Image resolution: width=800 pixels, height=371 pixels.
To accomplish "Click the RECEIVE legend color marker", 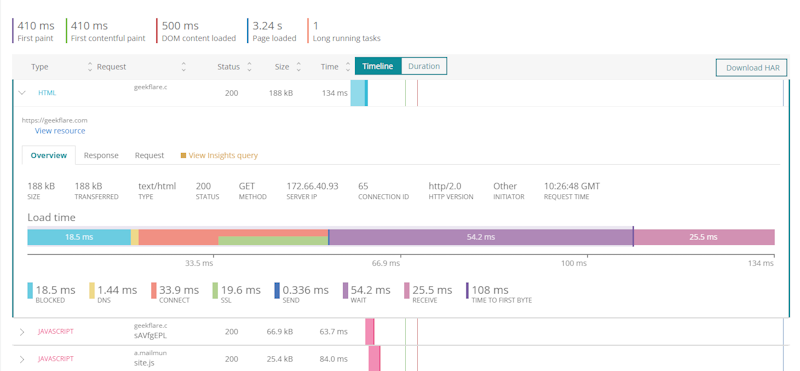I will [x=407, y=291].
